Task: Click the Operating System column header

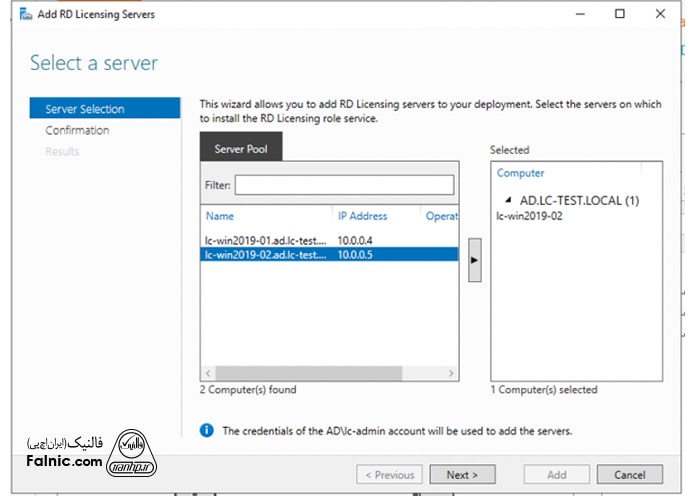Action: pos(440,216)
